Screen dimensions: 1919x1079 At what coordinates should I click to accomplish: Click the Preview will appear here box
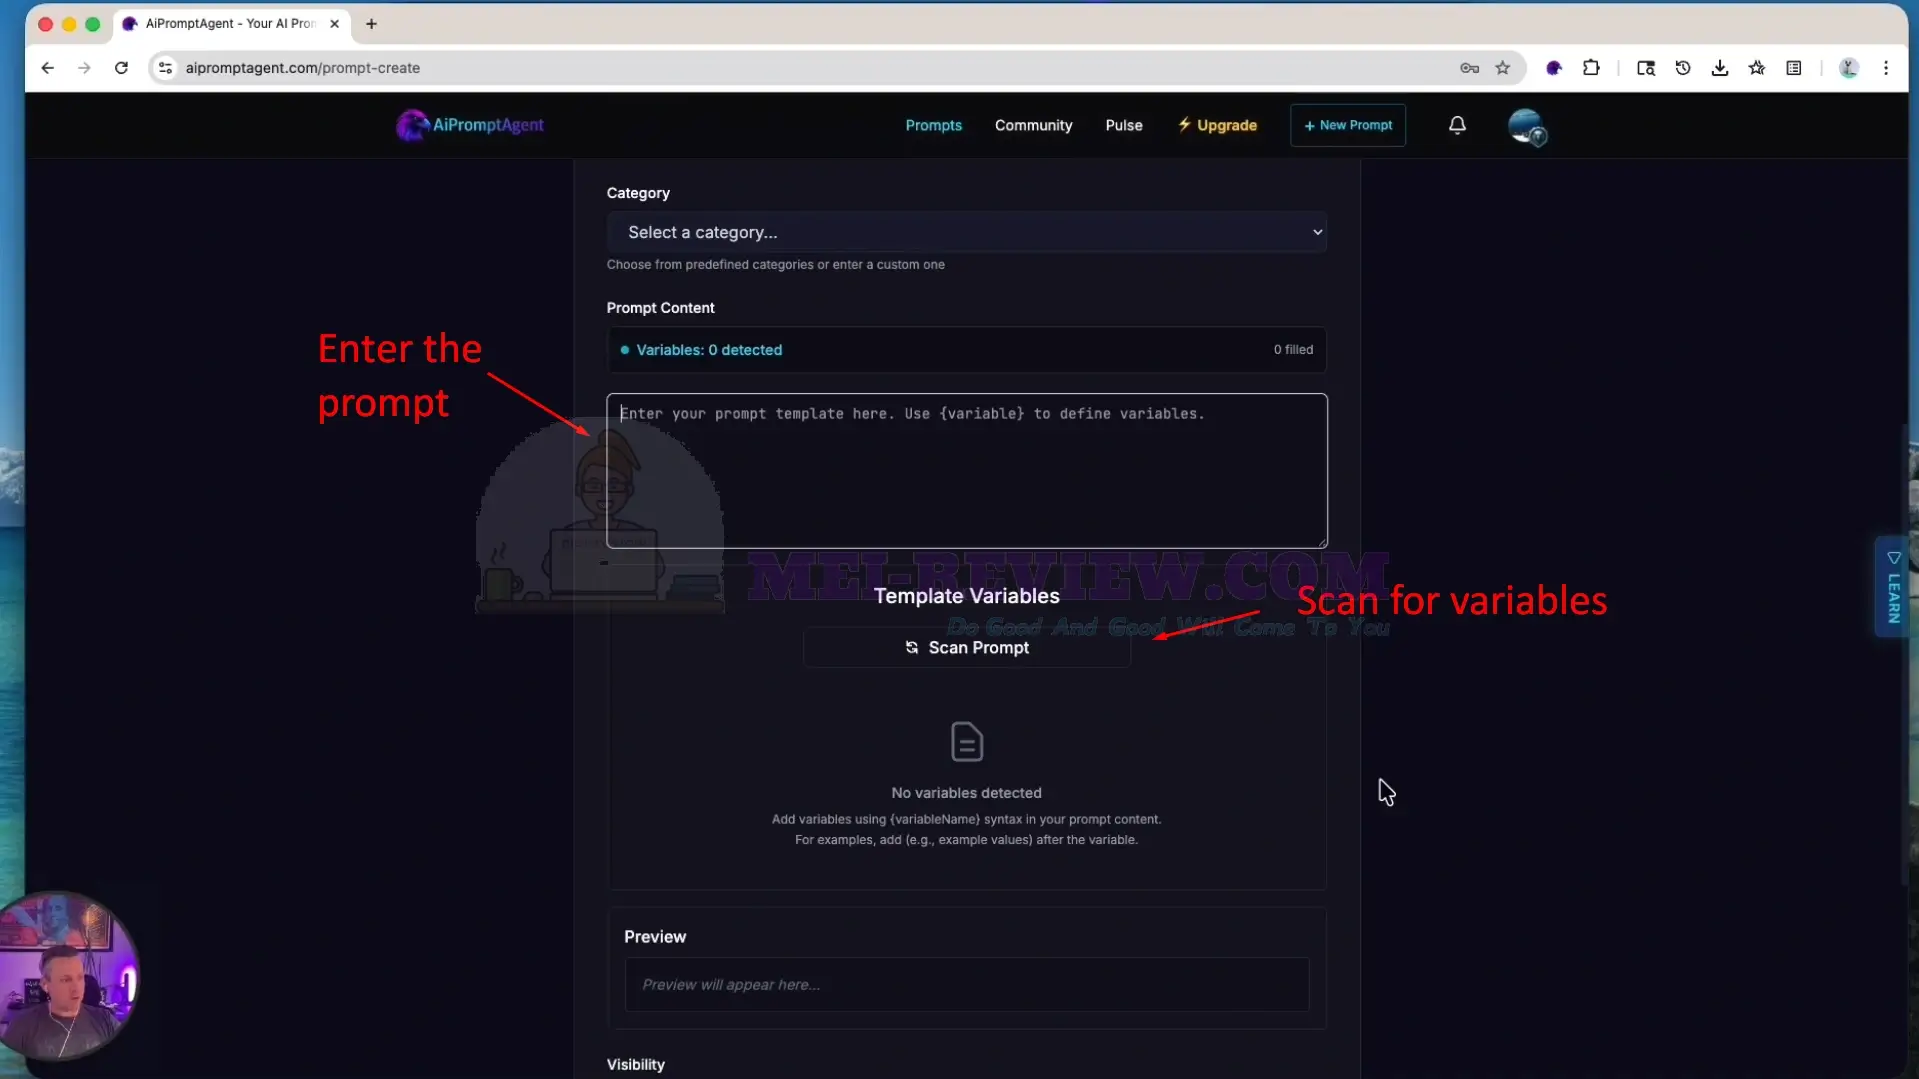(x=966, y=985)
